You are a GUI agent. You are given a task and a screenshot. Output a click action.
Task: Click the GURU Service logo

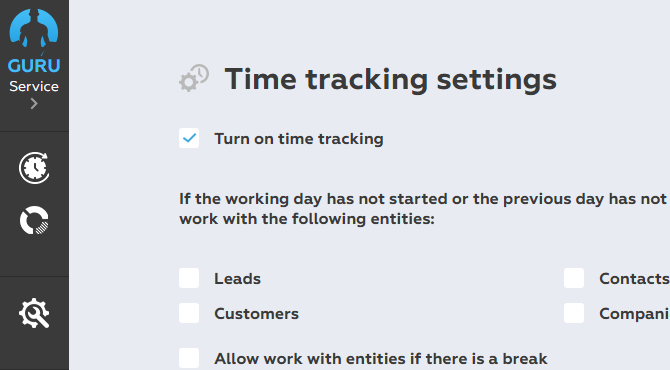pos(34,50)
